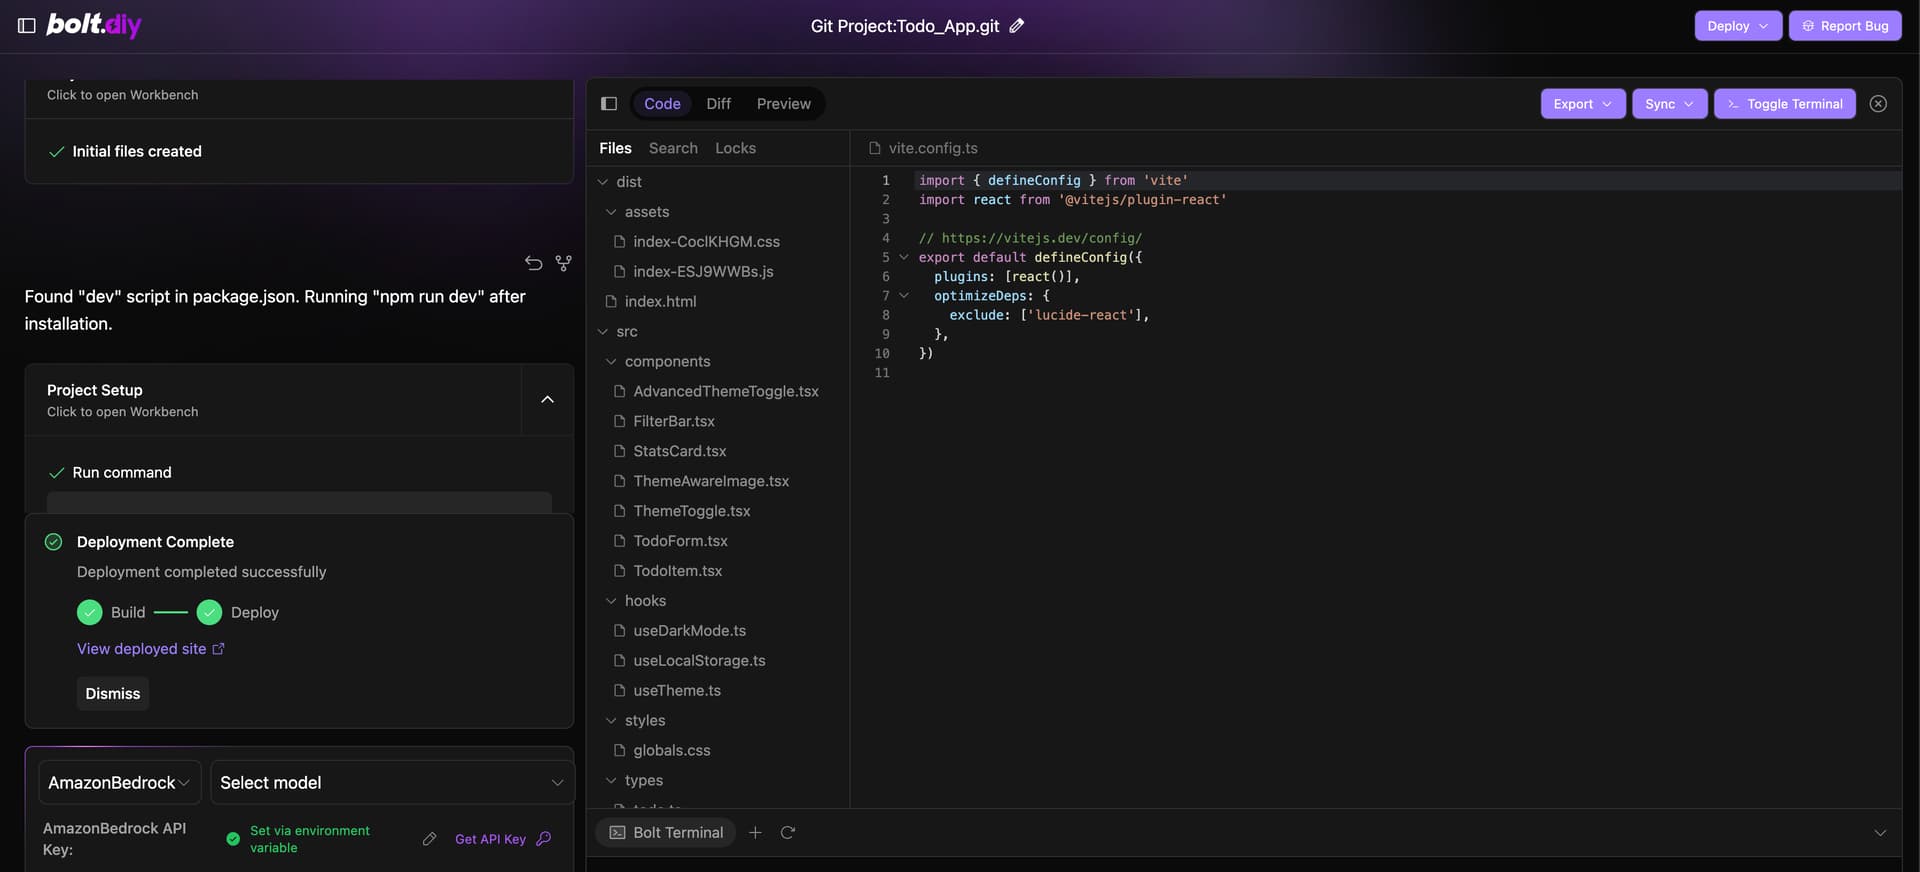Open StatsCard.tsx file
This screenshot has width=1920, height=872.
(717, 452)
